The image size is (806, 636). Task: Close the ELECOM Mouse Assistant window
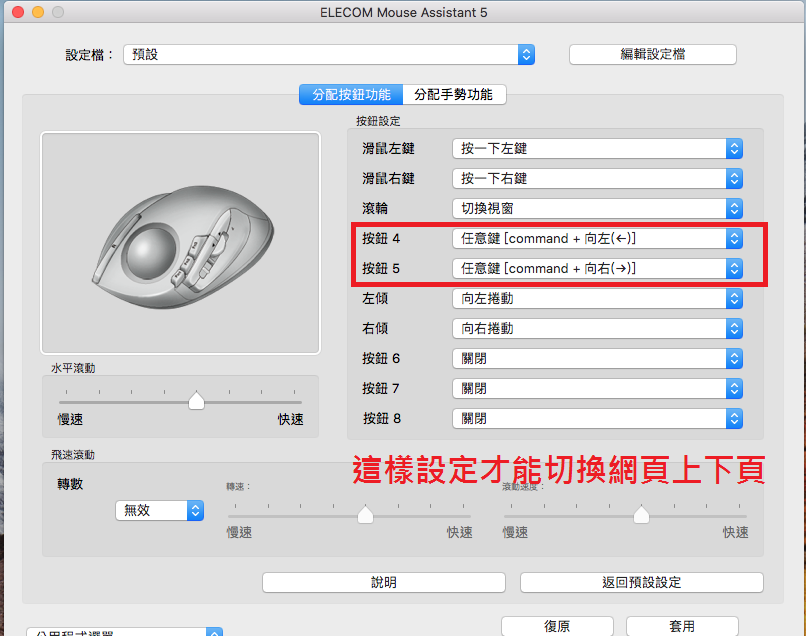click(18, 12)
